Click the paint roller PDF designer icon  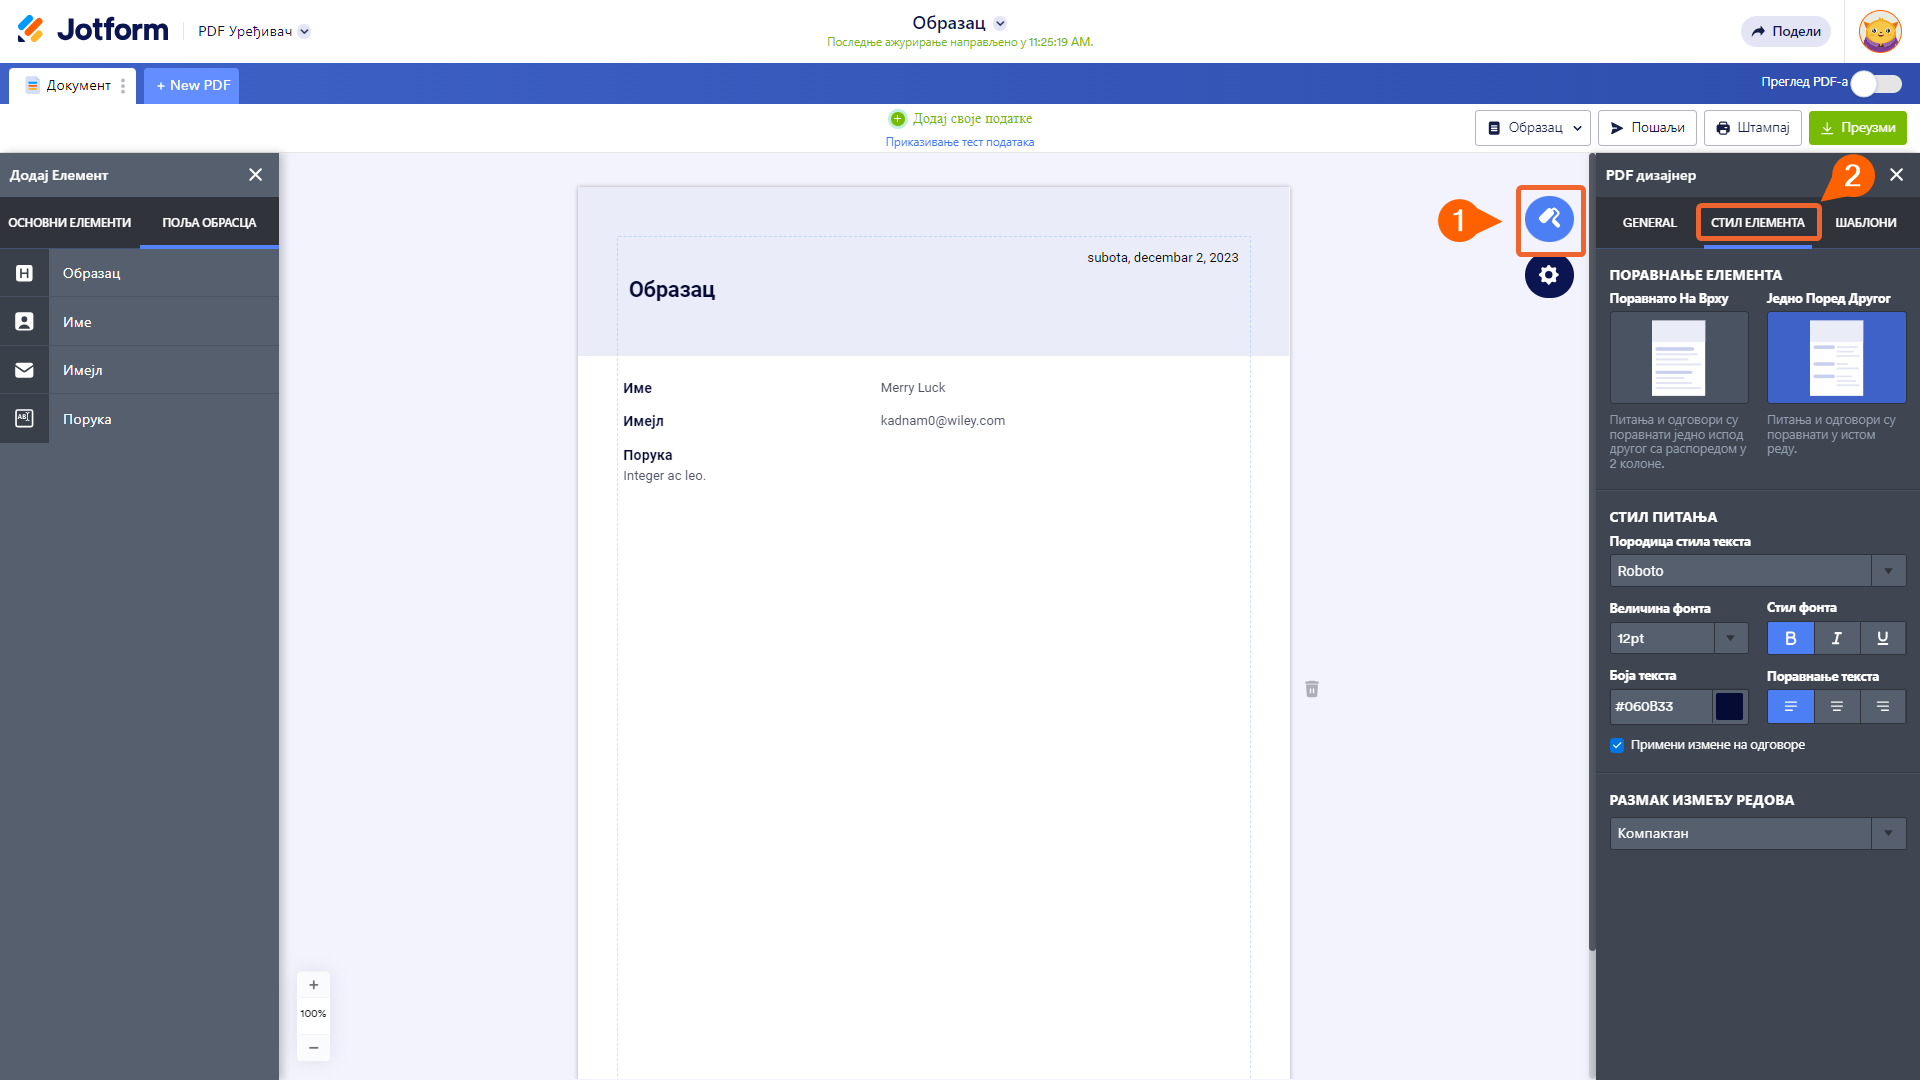coord(1548,219)
